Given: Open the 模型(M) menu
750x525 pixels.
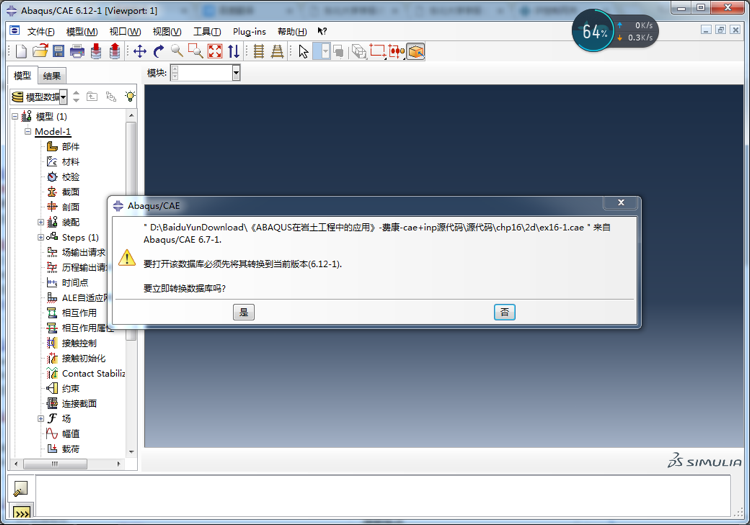Looking at the screenshot, I should [x=82, y=32].
